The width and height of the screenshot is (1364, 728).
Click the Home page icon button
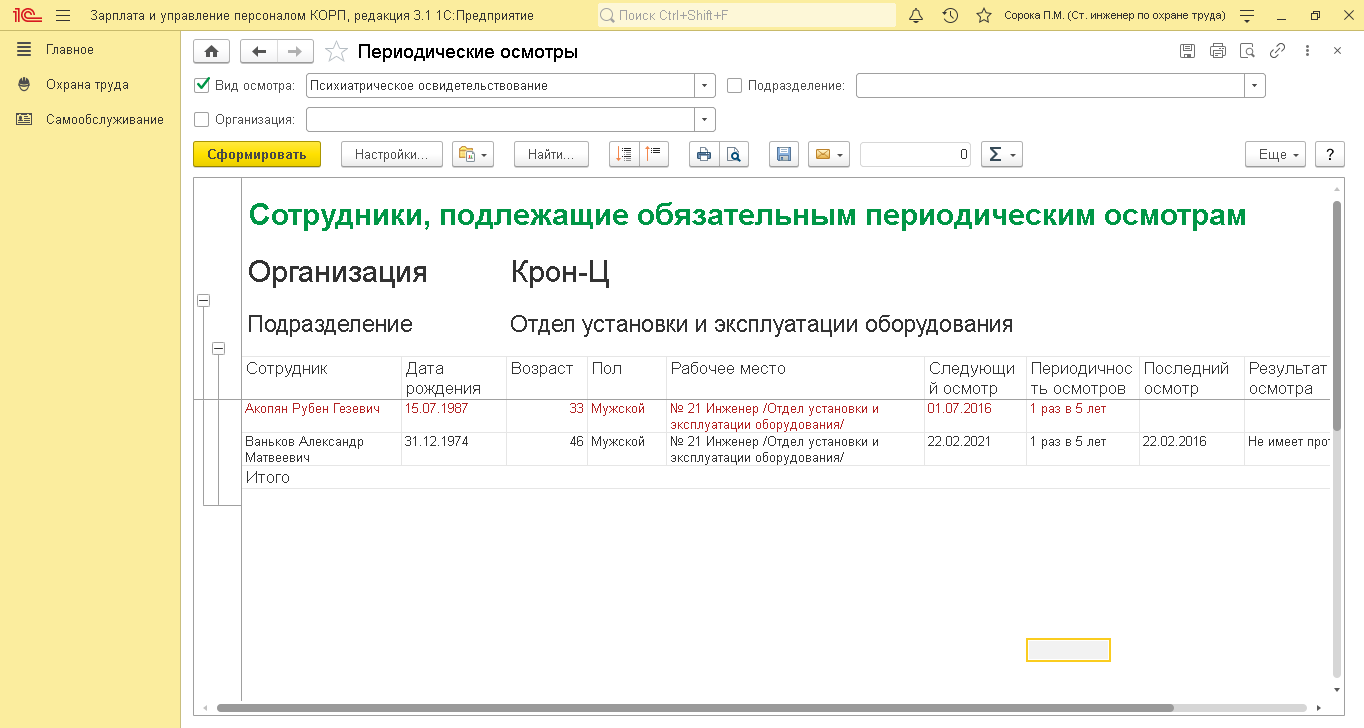click(x=211, y=52)
